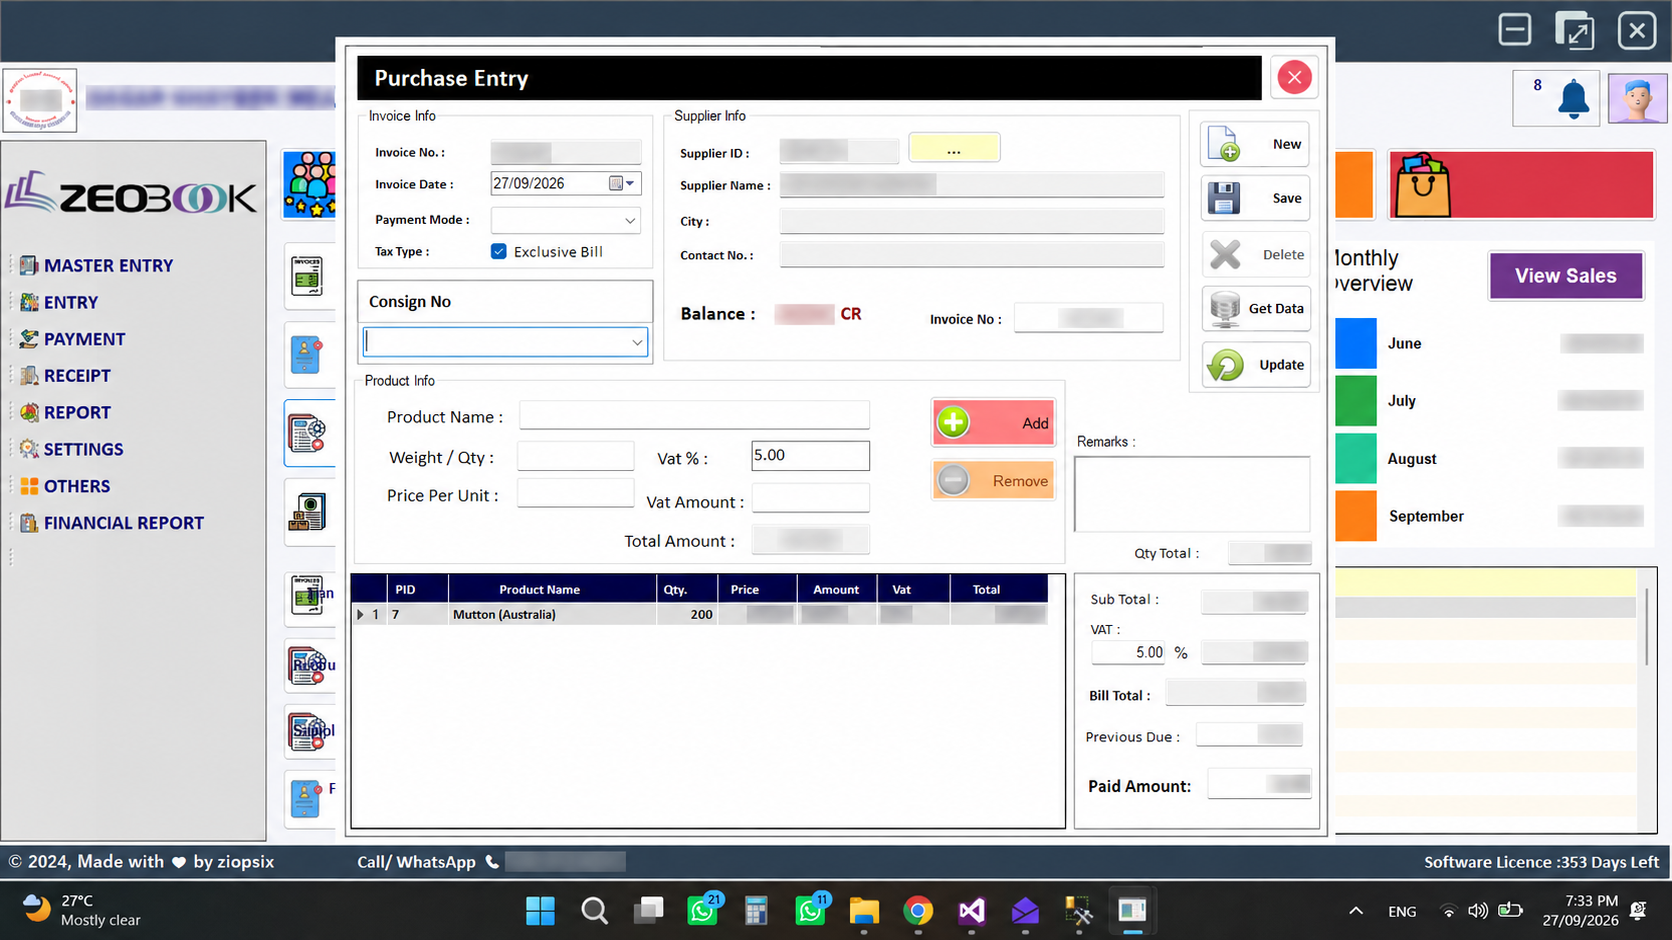Open Google Chrome from taskbar
The width and height of the screenshot is (1672, 940).
917,911
